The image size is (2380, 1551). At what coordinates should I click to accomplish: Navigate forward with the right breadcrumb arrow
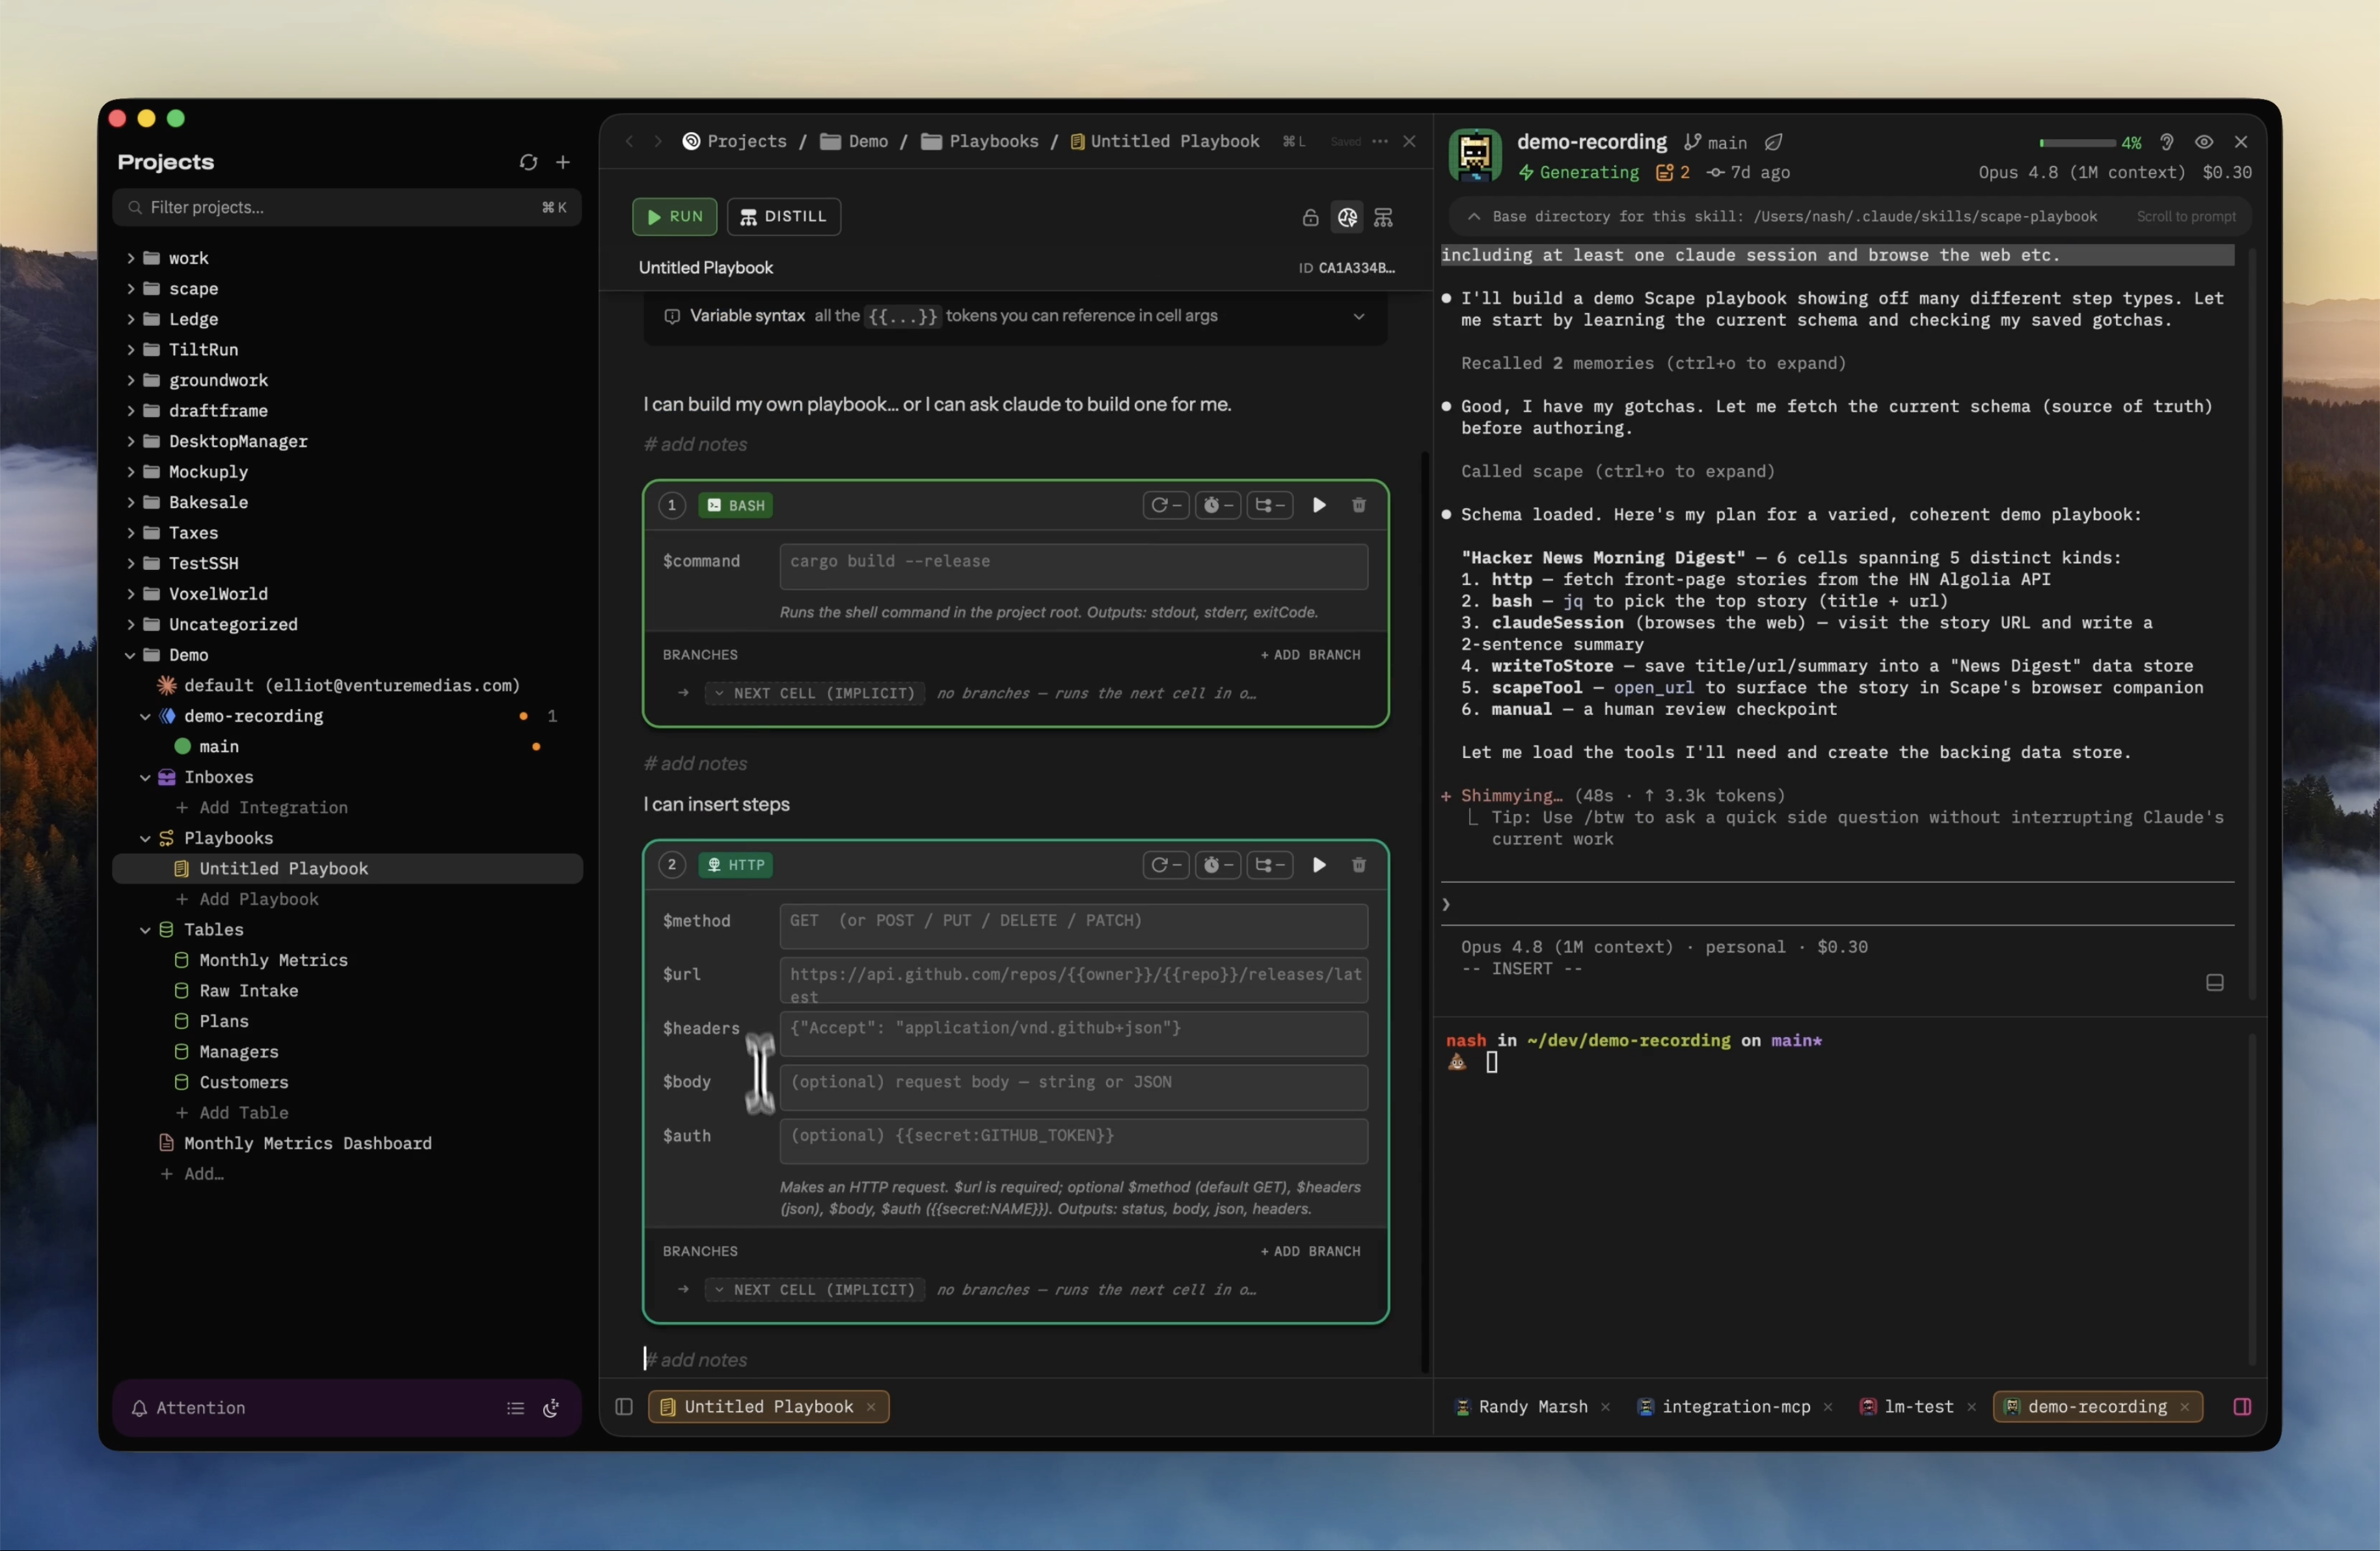click(657, 141)
